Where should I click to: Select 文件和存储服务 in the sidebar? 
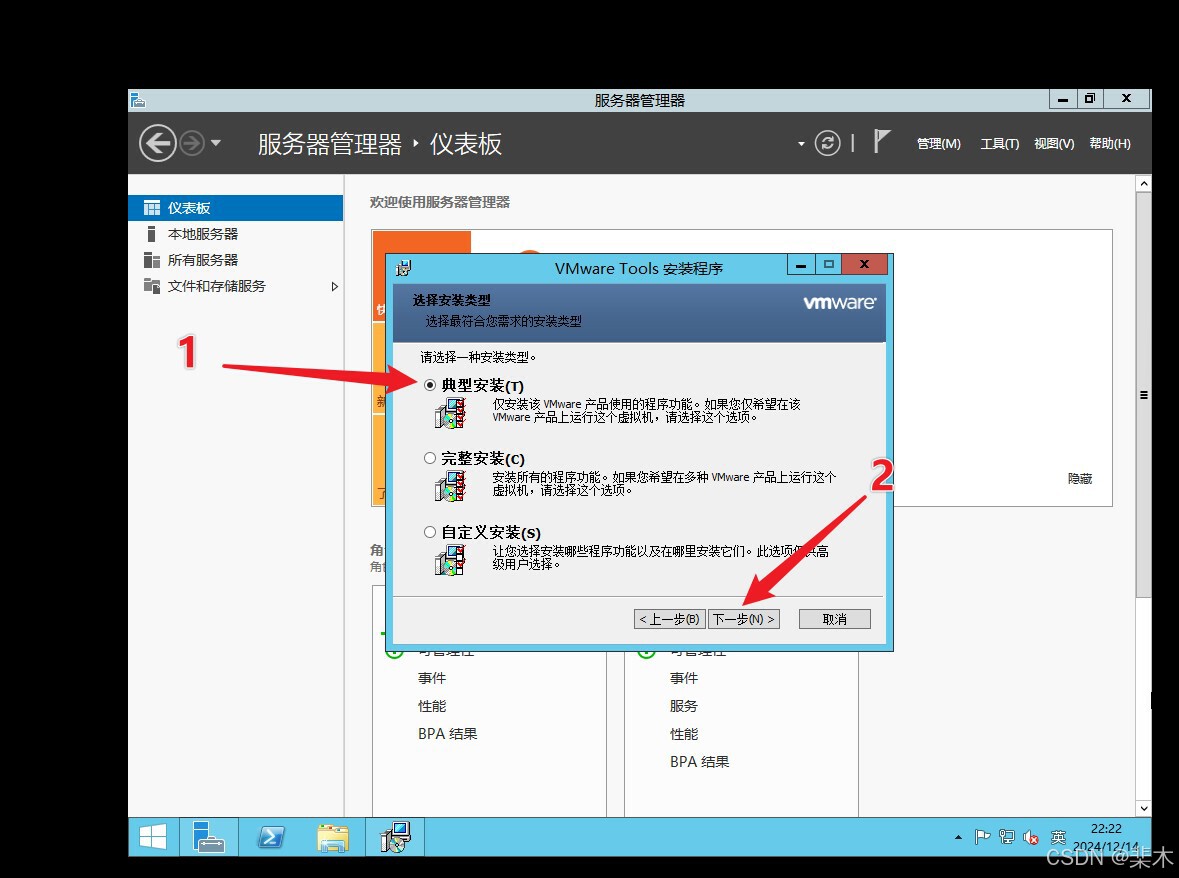(x=235, y=286)
